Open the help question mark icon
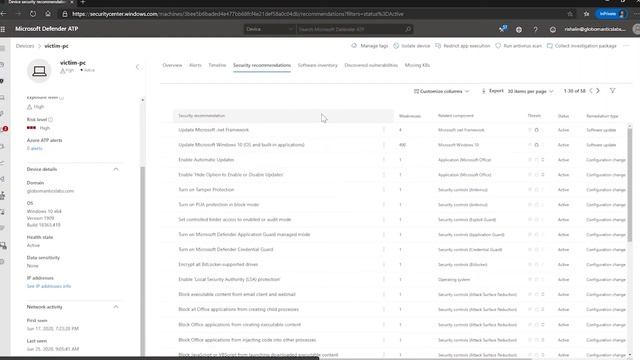Image resolution: width=640 pixels, height=360 pixels. (536, 29)
